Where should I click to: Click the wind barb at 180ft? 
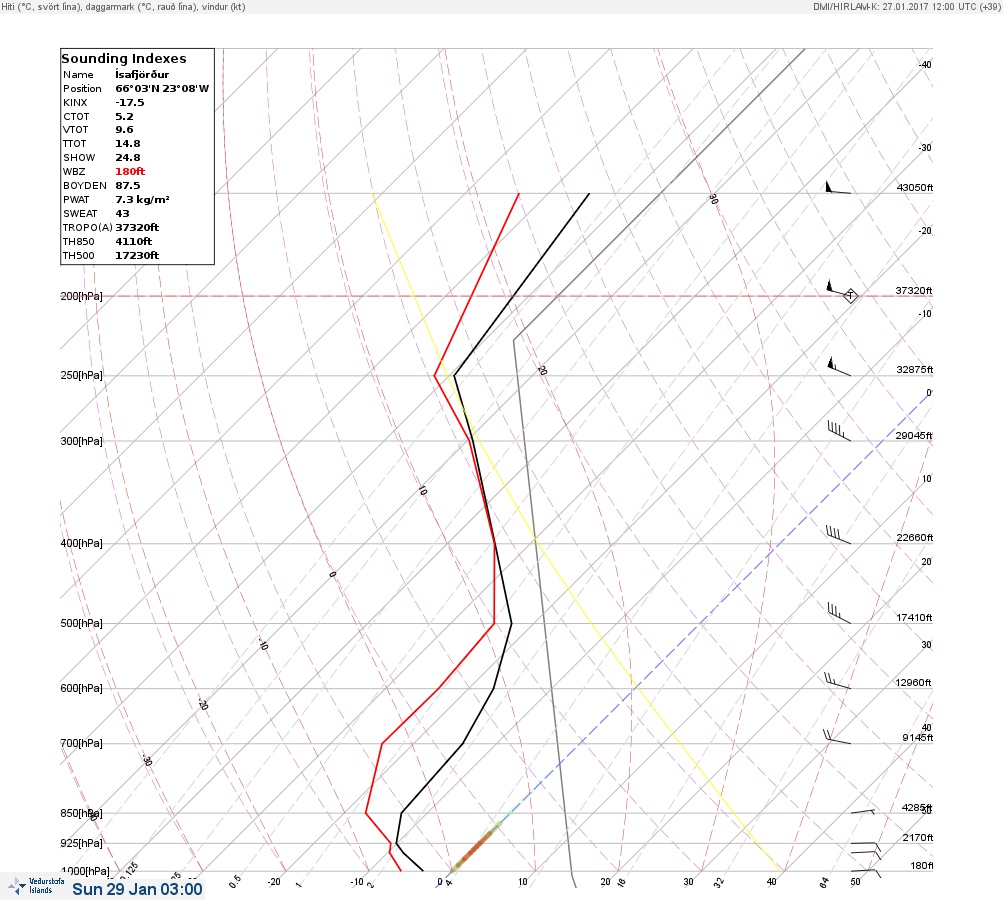865,872
